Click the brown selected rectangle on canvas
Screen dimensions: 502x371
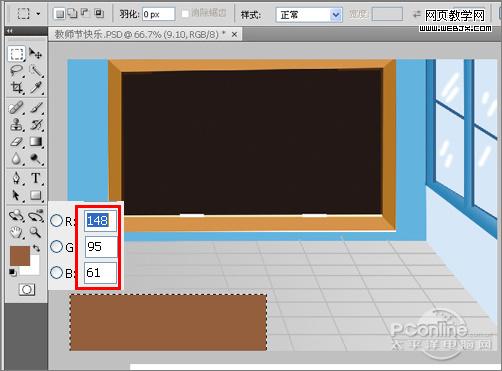point(168,323)
